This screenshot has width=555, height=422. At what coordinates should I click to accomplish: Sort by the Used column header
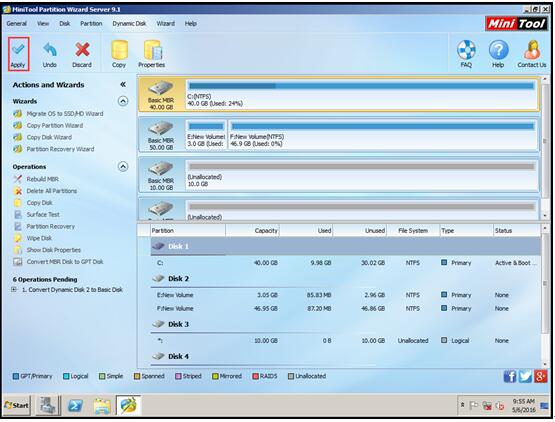(306, 230)
